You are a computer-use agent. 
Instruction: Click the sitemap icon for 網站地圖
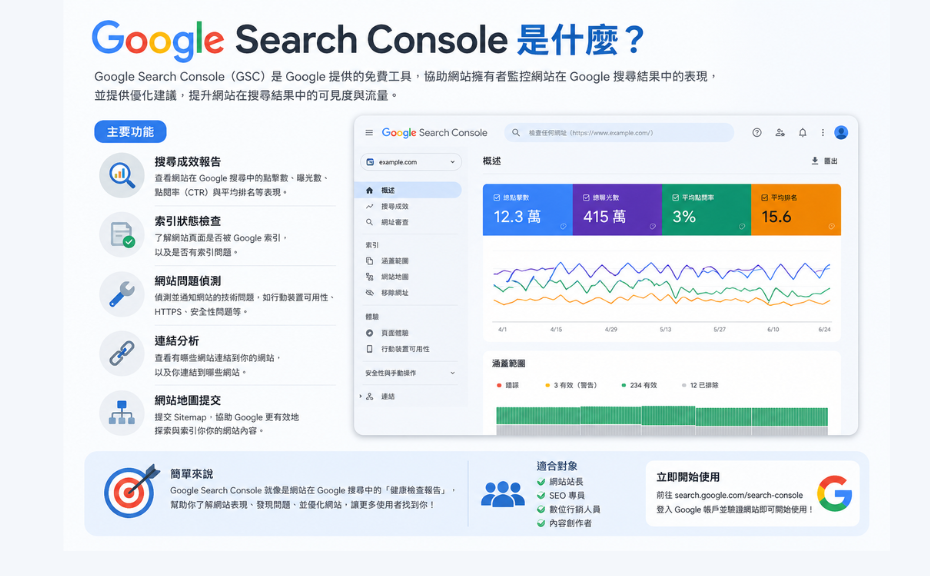[370, 276]
